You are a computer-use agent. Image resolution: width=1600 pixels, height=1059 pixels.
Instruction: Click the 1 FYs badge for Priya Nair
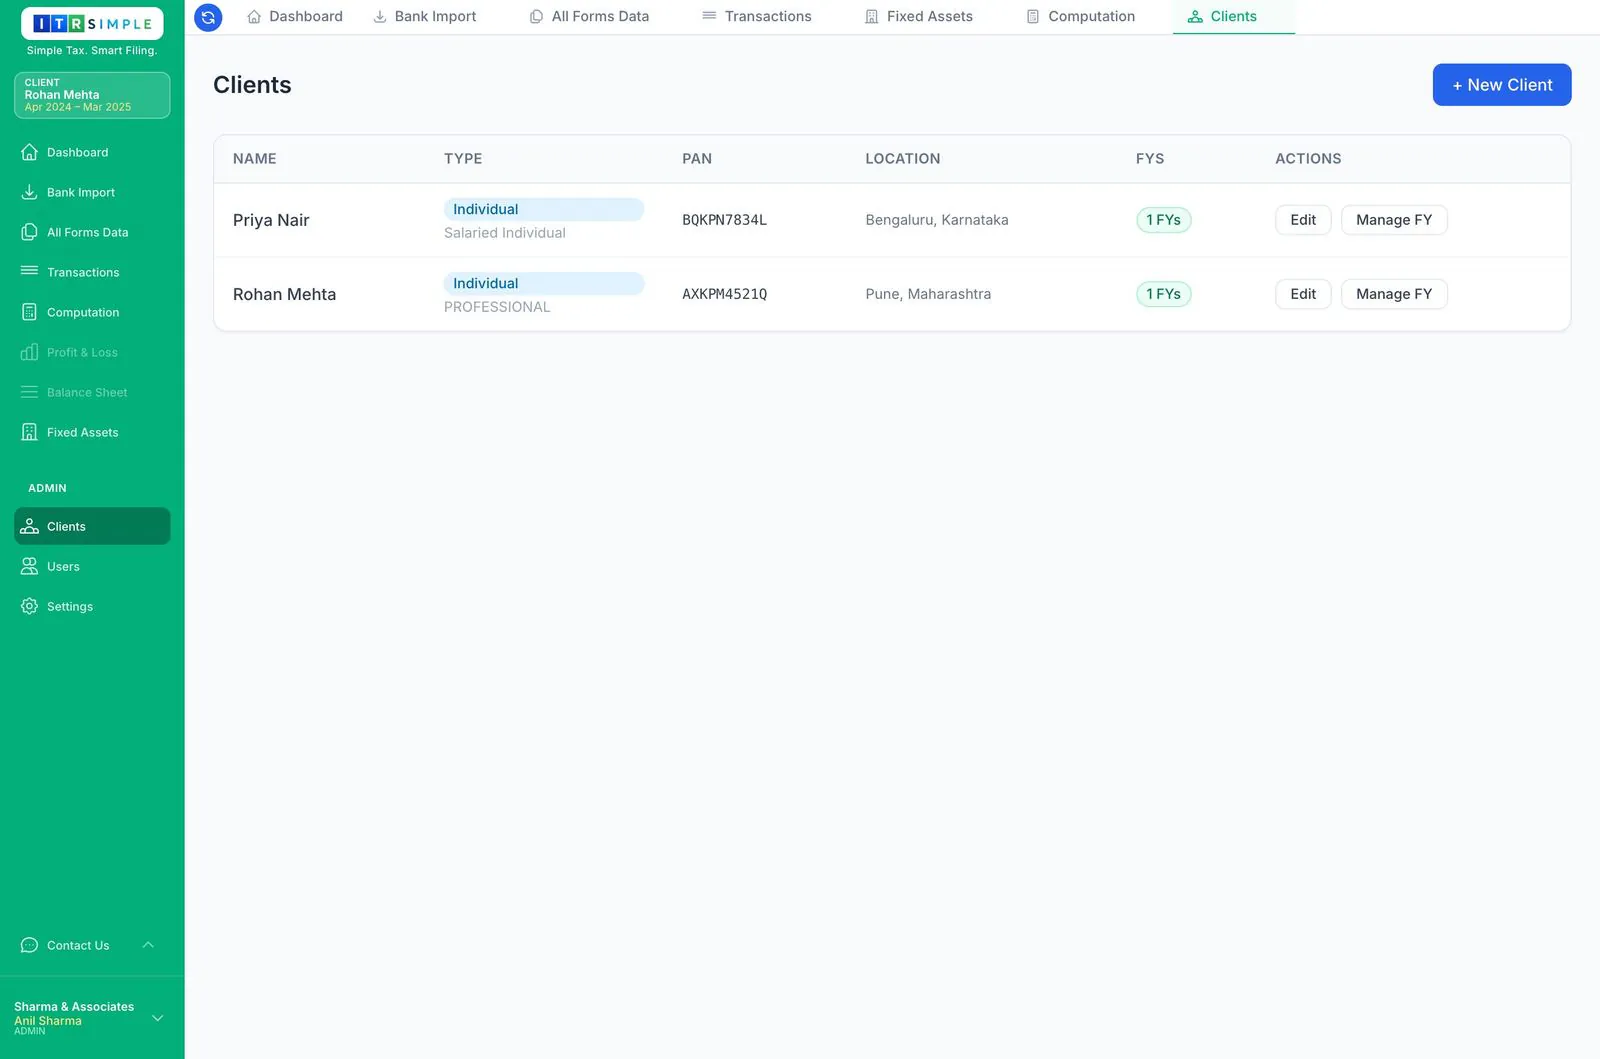1163,220
